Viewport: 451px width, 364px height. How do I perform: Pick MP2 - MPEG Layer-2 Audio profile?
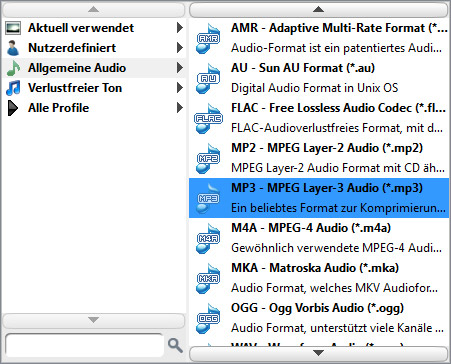coord(319,158)
